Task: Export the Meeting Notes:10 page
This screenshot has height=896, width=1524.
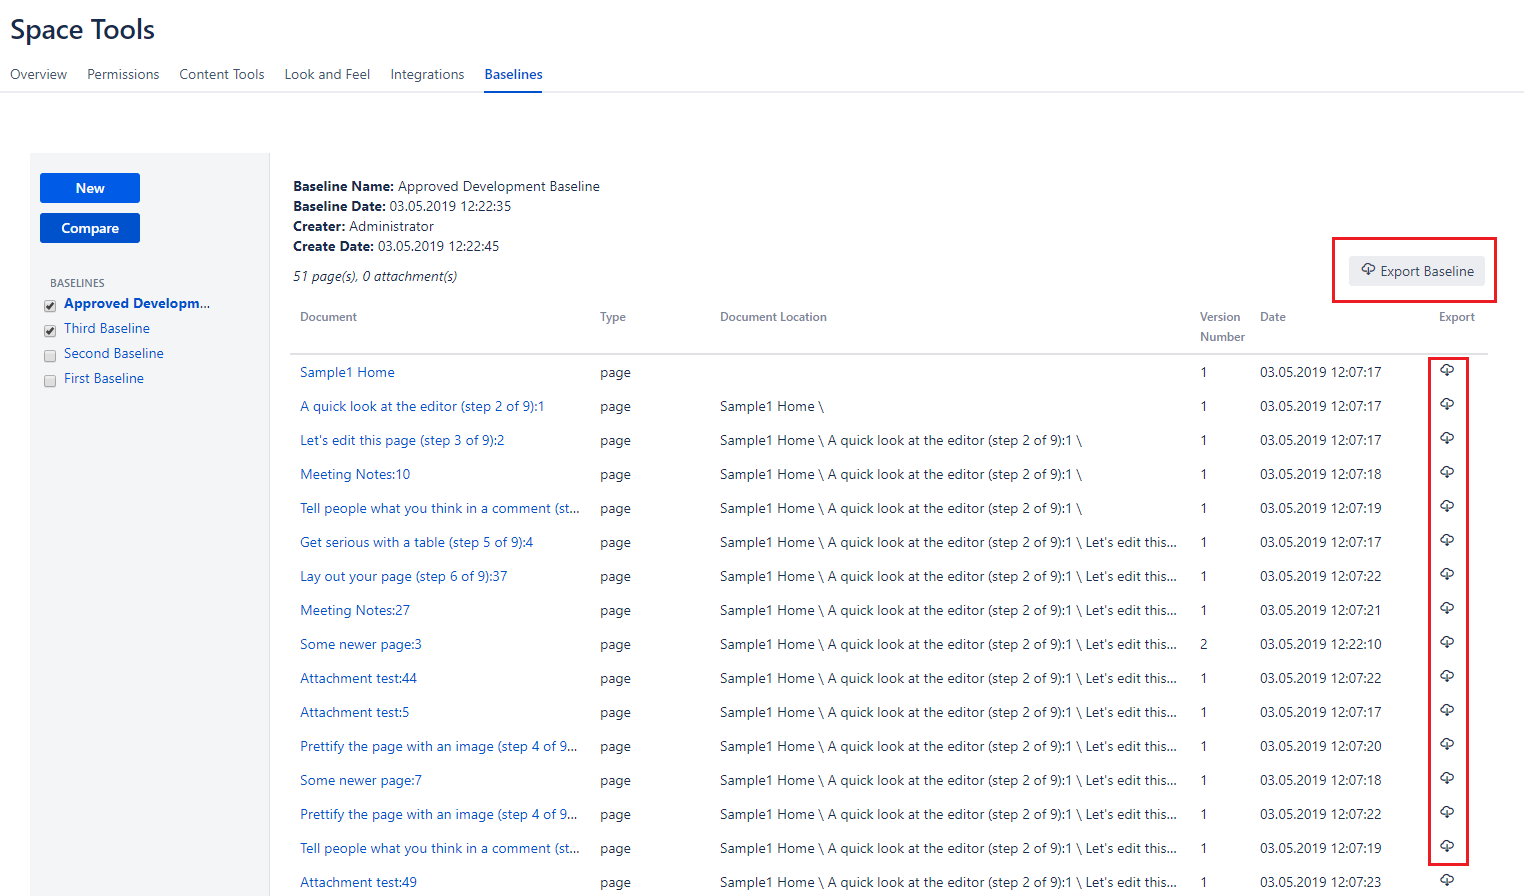Action: click(1446, 473)
